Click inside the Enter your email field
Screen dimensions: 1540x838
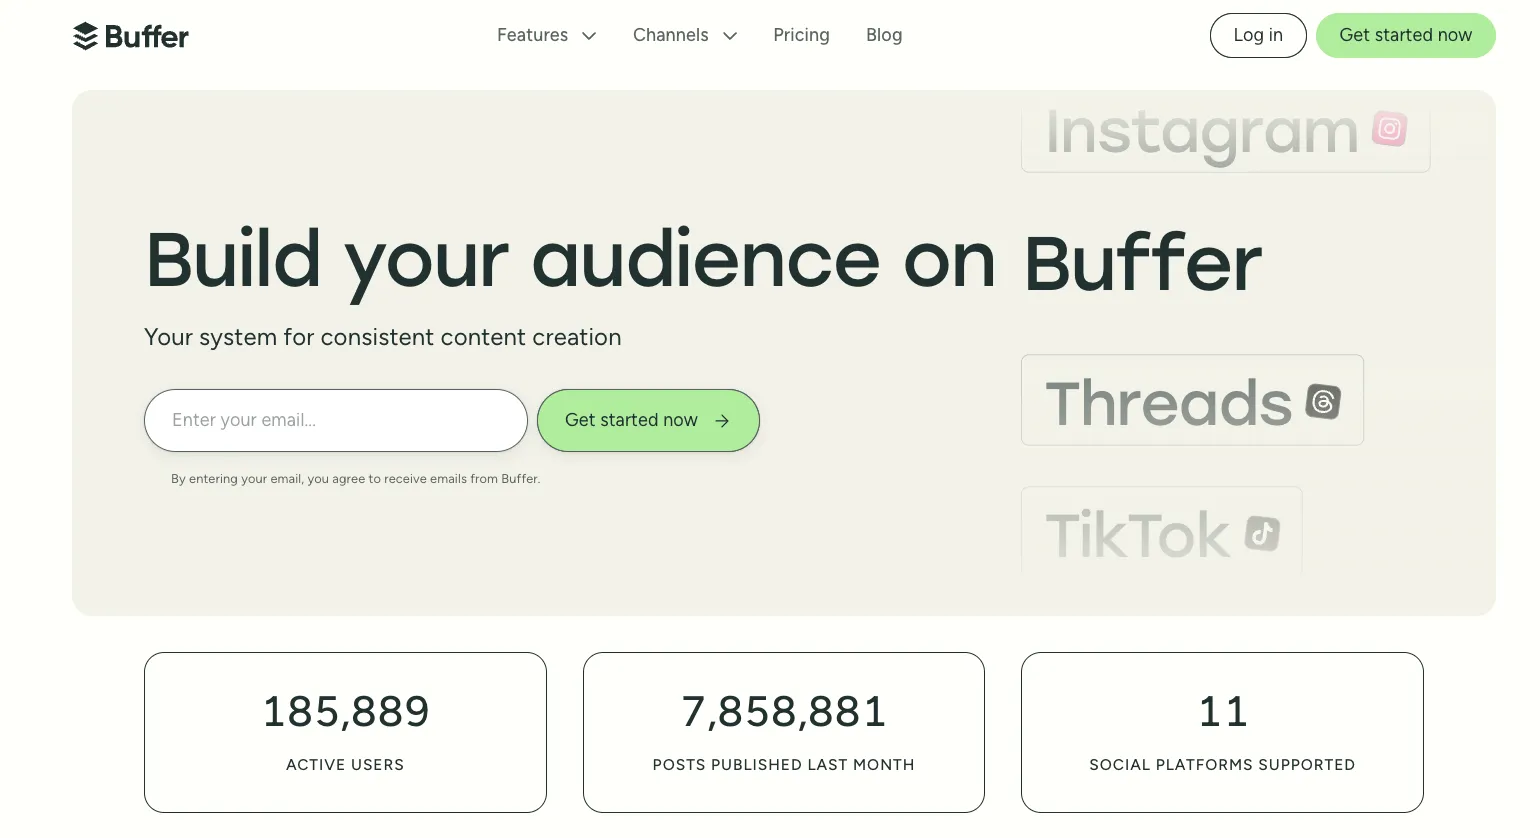335,420
